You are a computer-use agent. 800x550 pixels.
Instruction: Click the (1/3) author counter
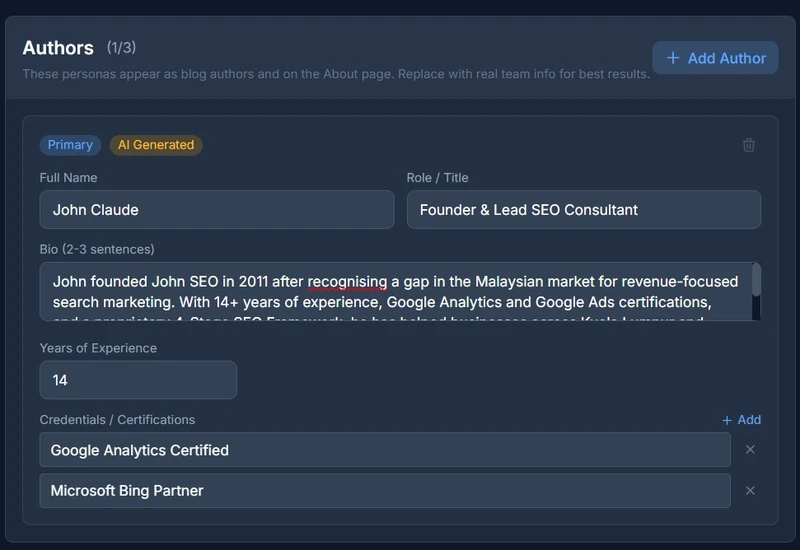point(121,48)
